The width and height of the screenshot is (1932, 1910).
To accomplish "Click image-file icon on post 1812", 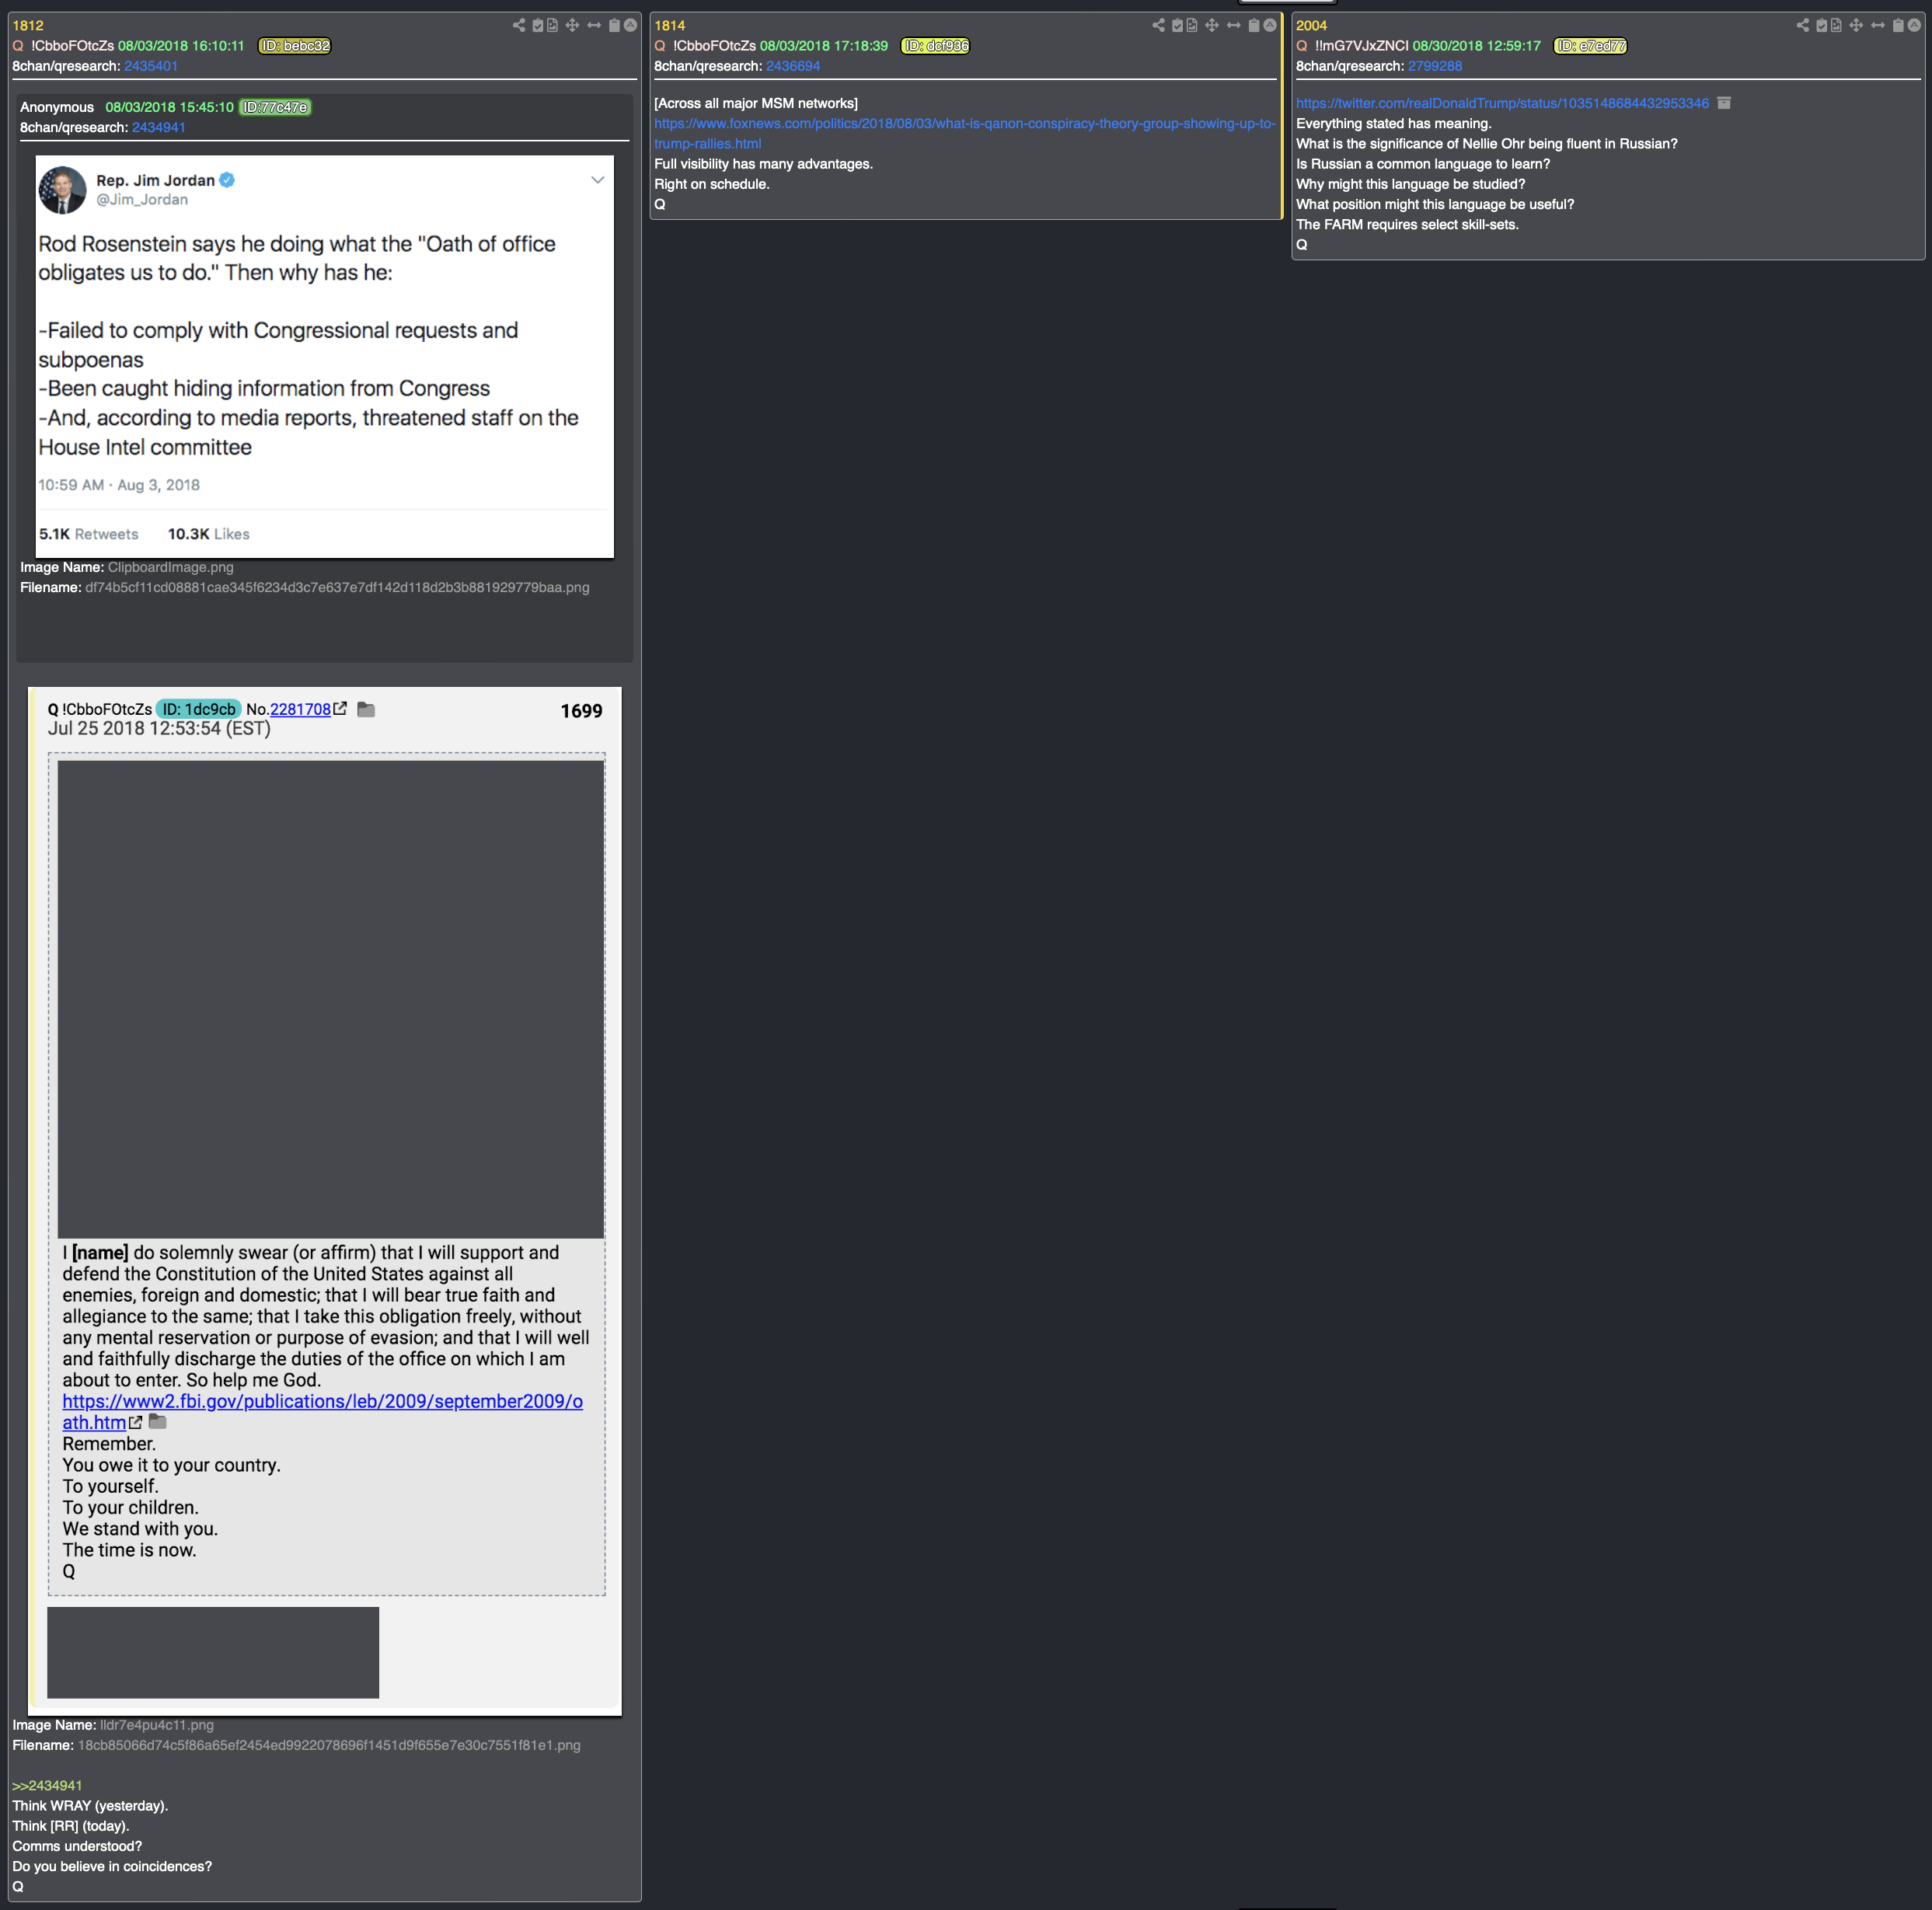I will coord(552,25).
